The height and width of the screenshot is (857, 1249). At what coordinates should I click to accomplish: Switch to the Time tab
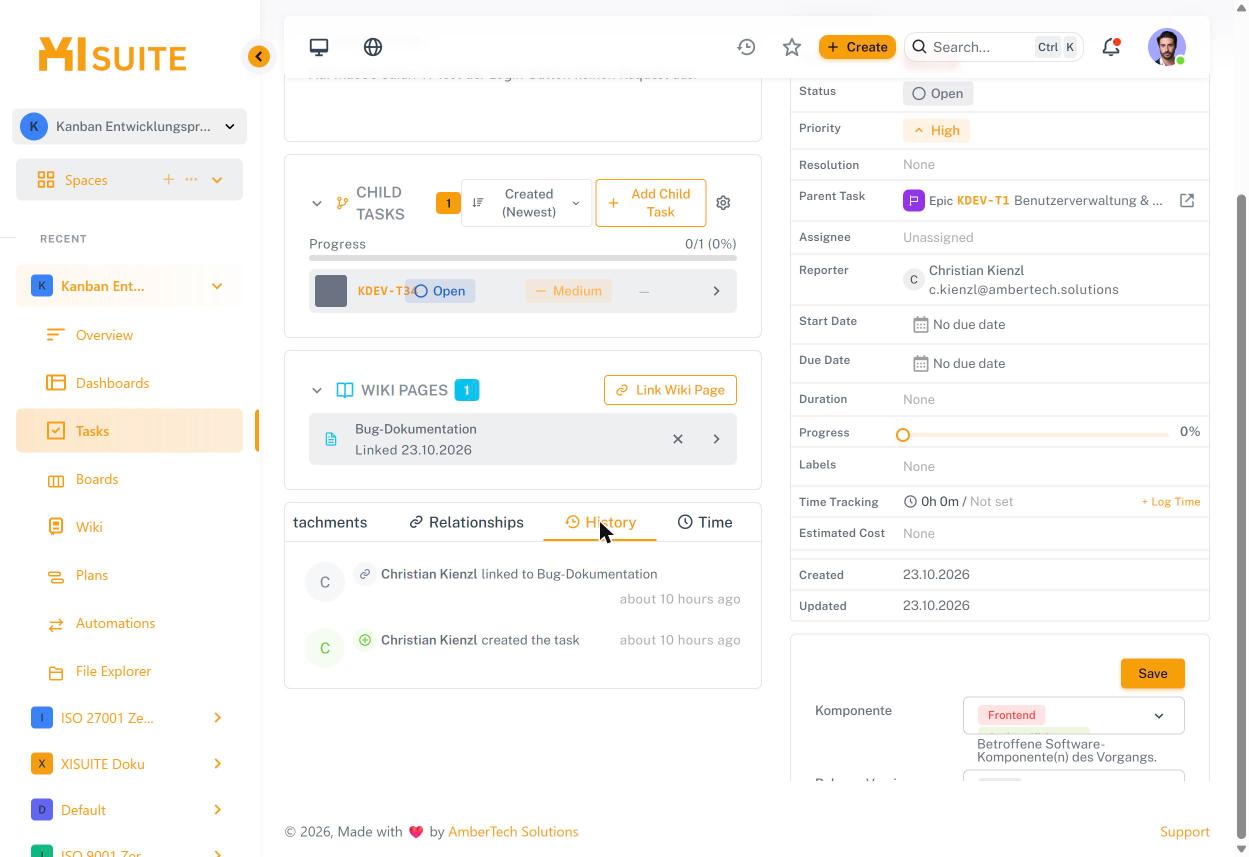tap(705, 522)
